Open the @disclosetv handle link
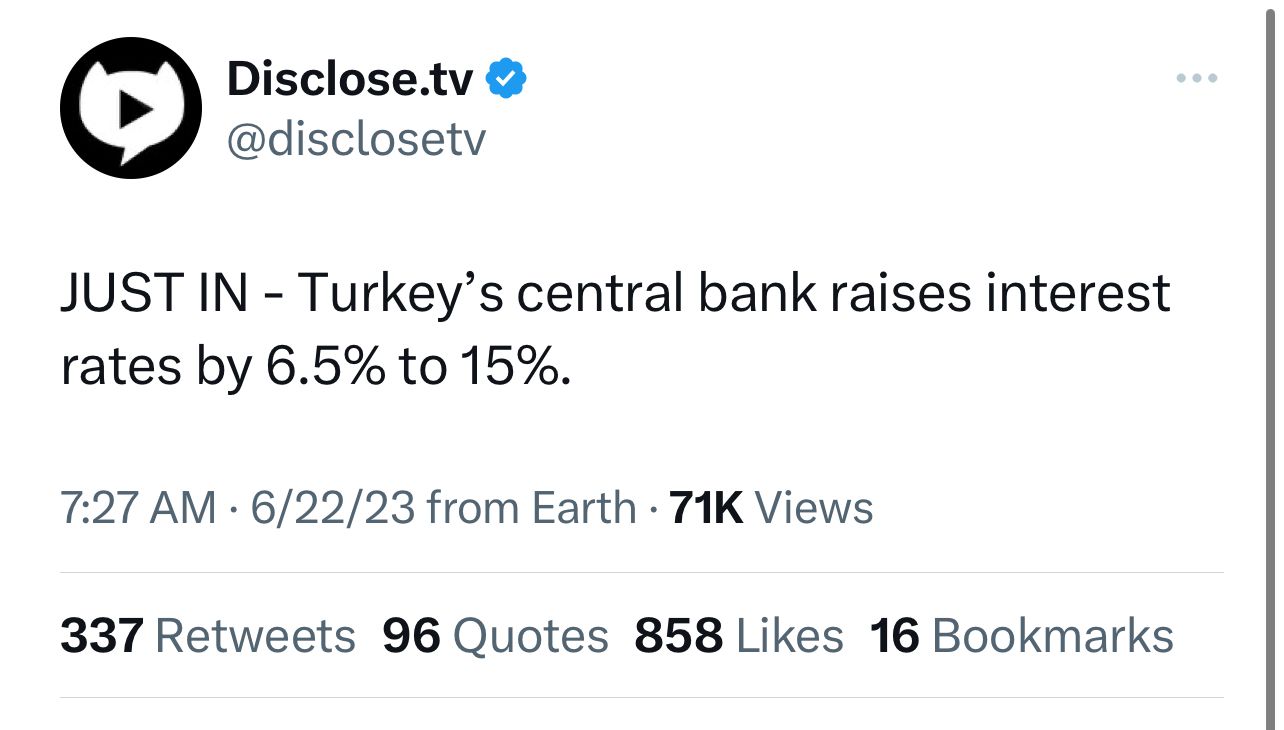This screenshot has height=730, width=1284. [x=356, y=140]
